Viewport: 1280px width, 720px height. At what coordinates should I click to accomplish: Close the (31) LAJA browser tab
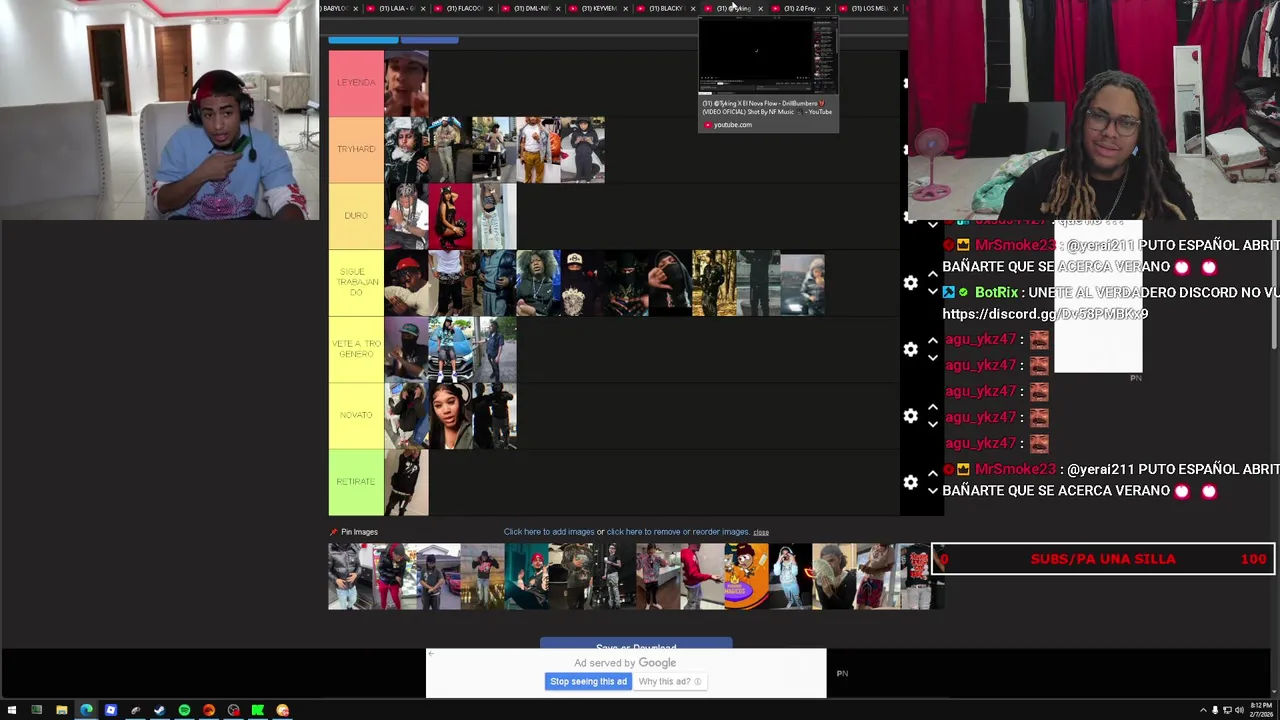(422, 9)
